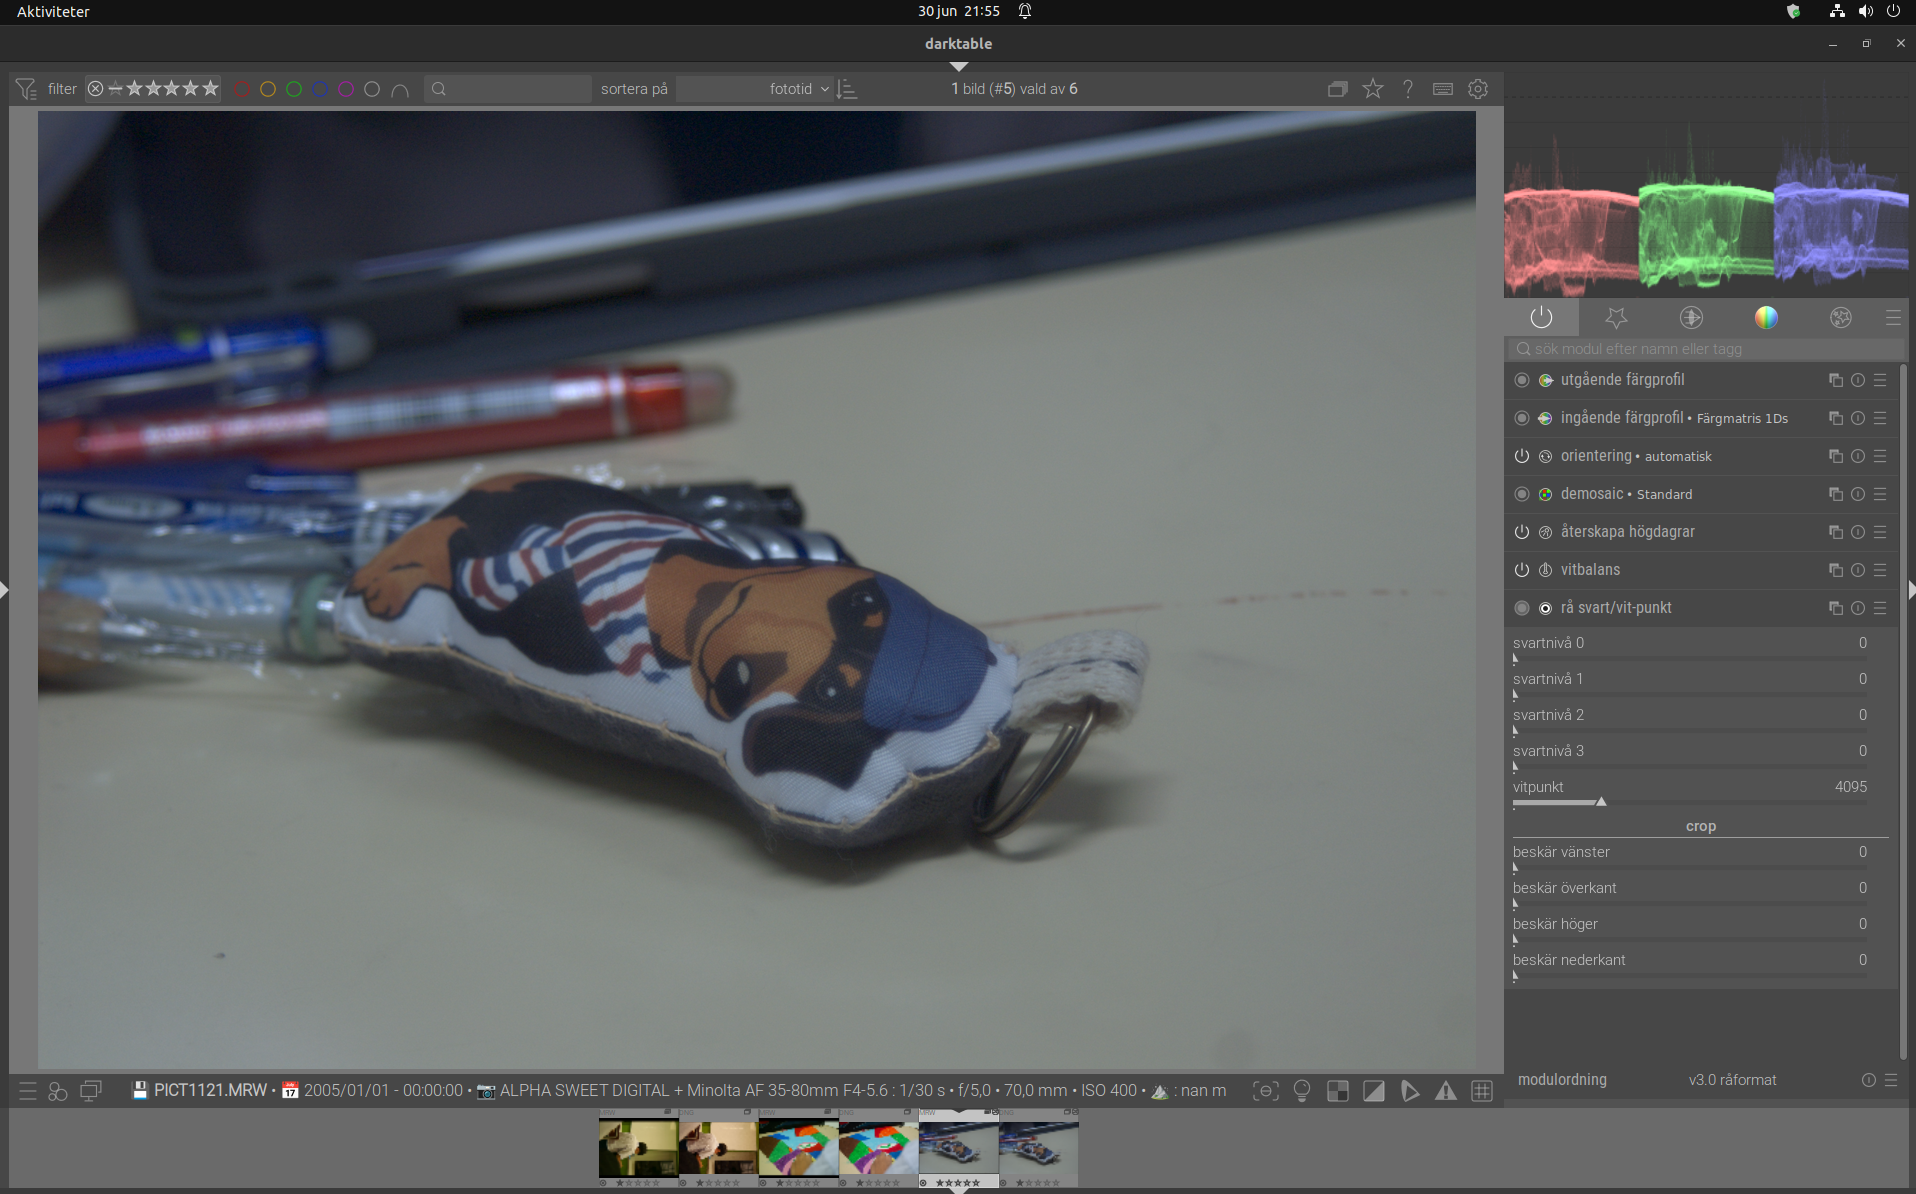Select the first thumbnail in the filmstrip

(x=638, y=1148)
